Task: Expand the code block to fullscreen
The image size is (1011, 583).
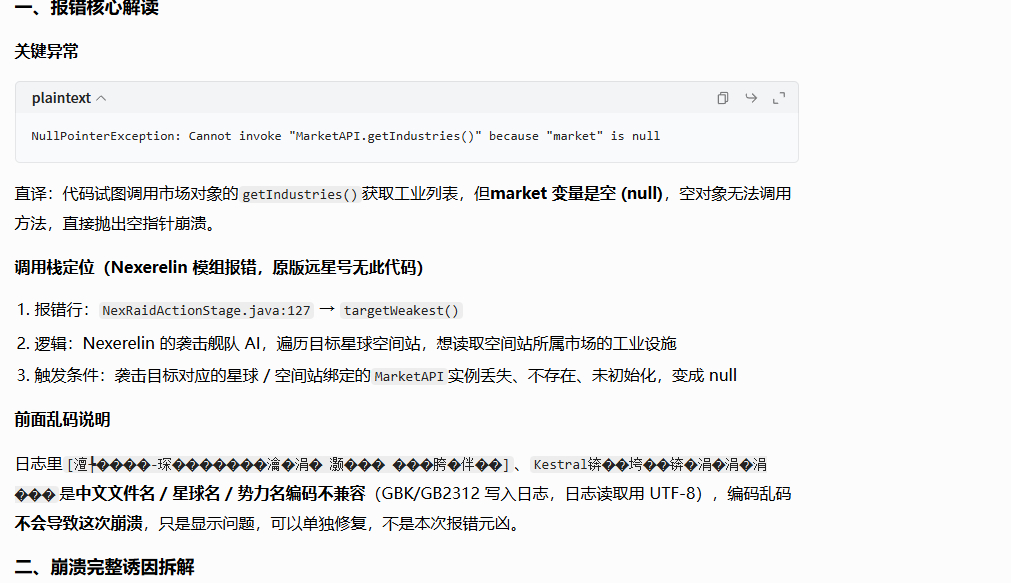Action: tap(779, 98)
